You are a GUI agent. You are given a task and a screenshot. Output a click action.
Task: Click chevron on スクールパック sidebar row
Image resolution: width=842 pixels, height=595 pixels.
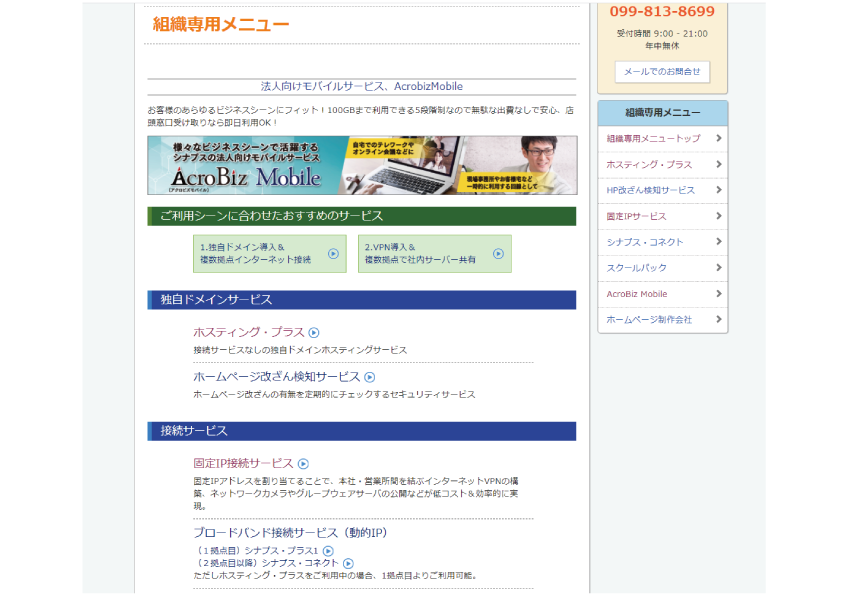[718, 267]
